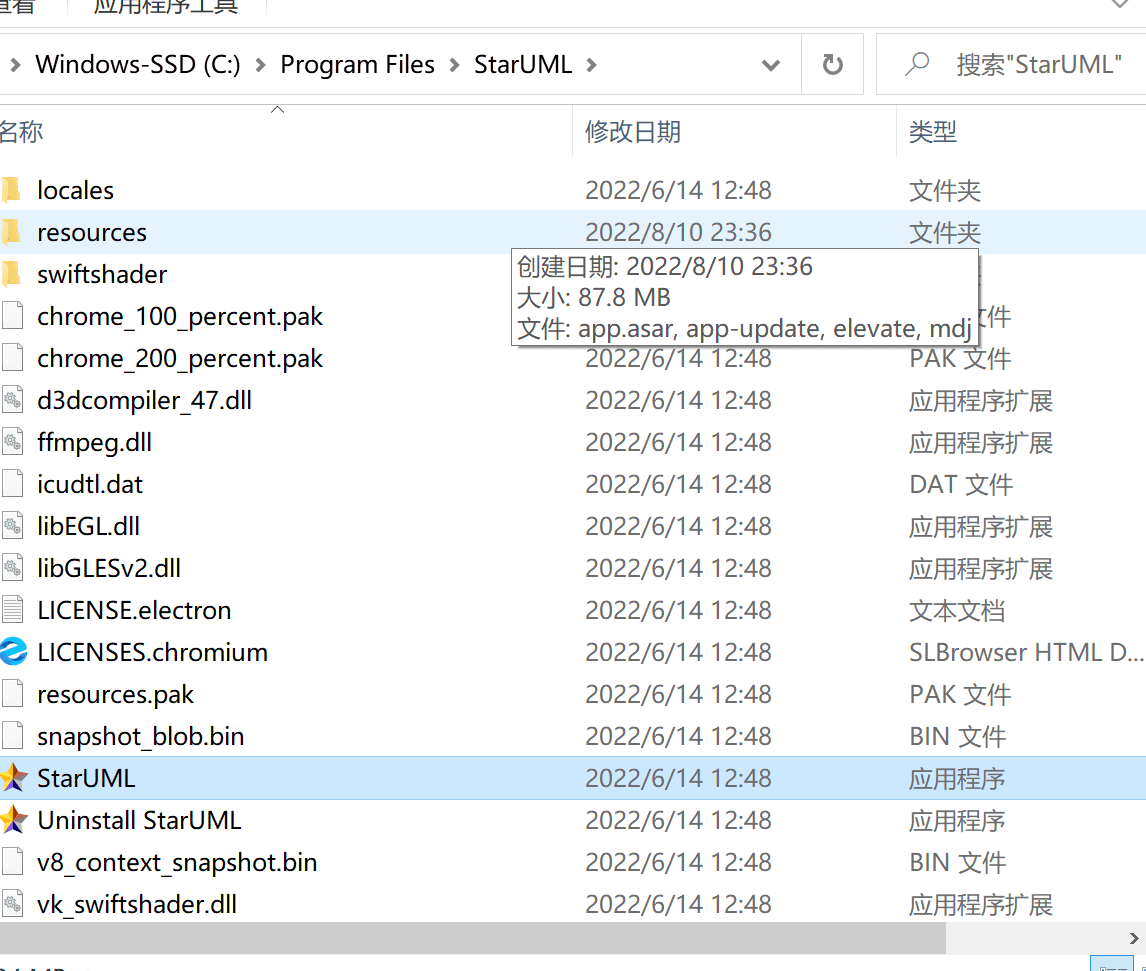Click the resources.pak file icon
1146x971 pixels.
pos(12,694)
